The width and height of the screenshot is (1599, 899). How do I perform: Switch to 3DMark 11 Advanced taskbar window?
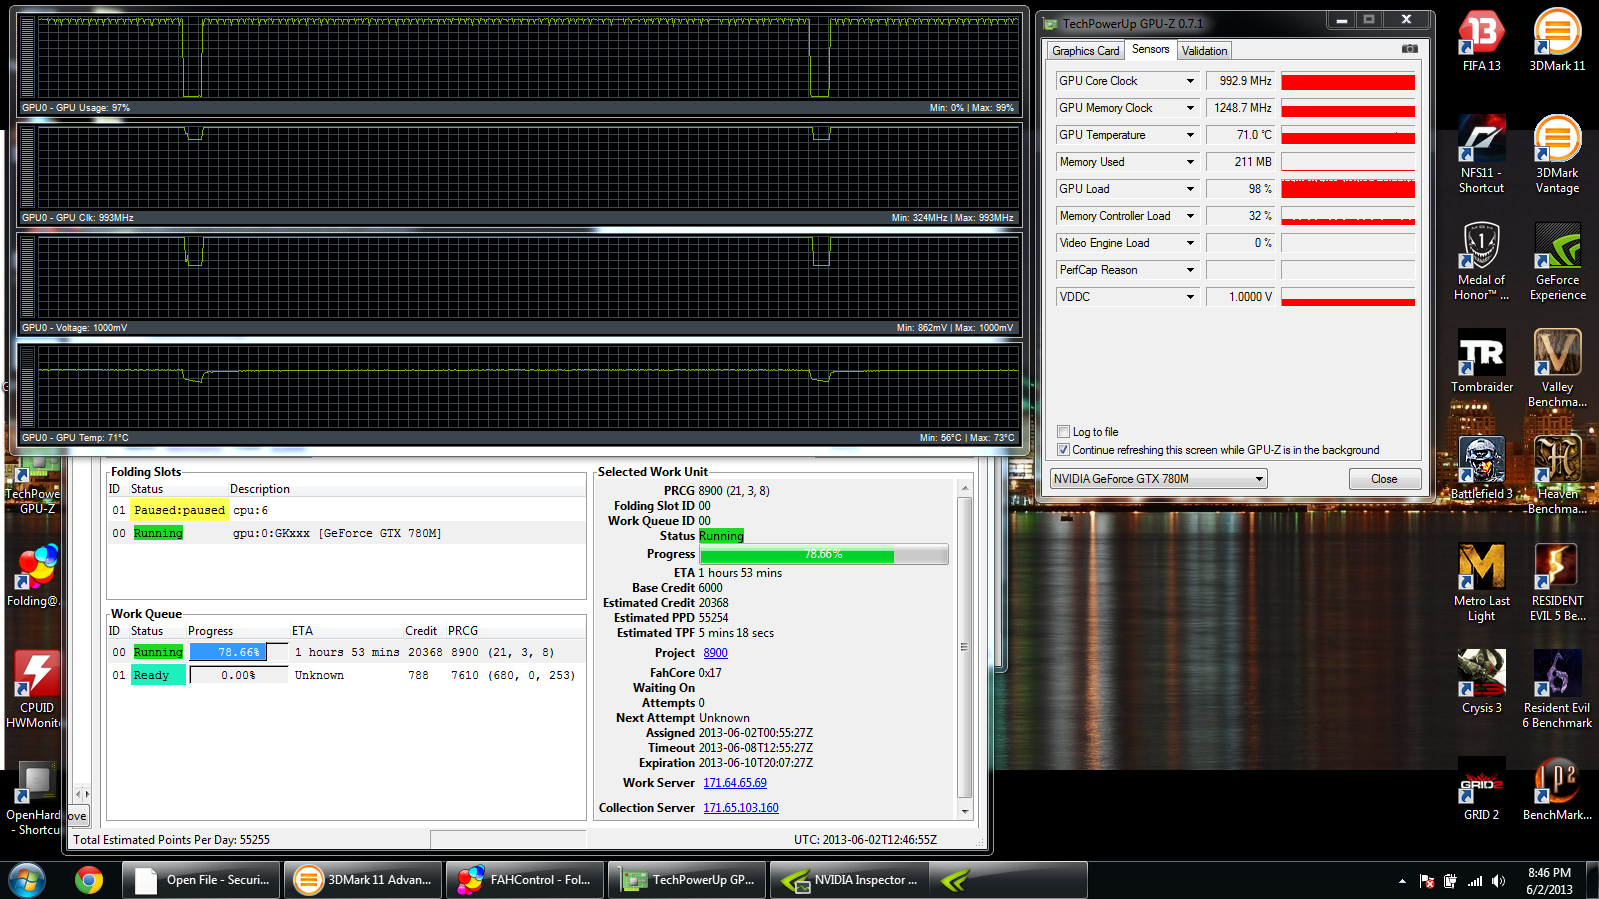[x=363, y=880]
